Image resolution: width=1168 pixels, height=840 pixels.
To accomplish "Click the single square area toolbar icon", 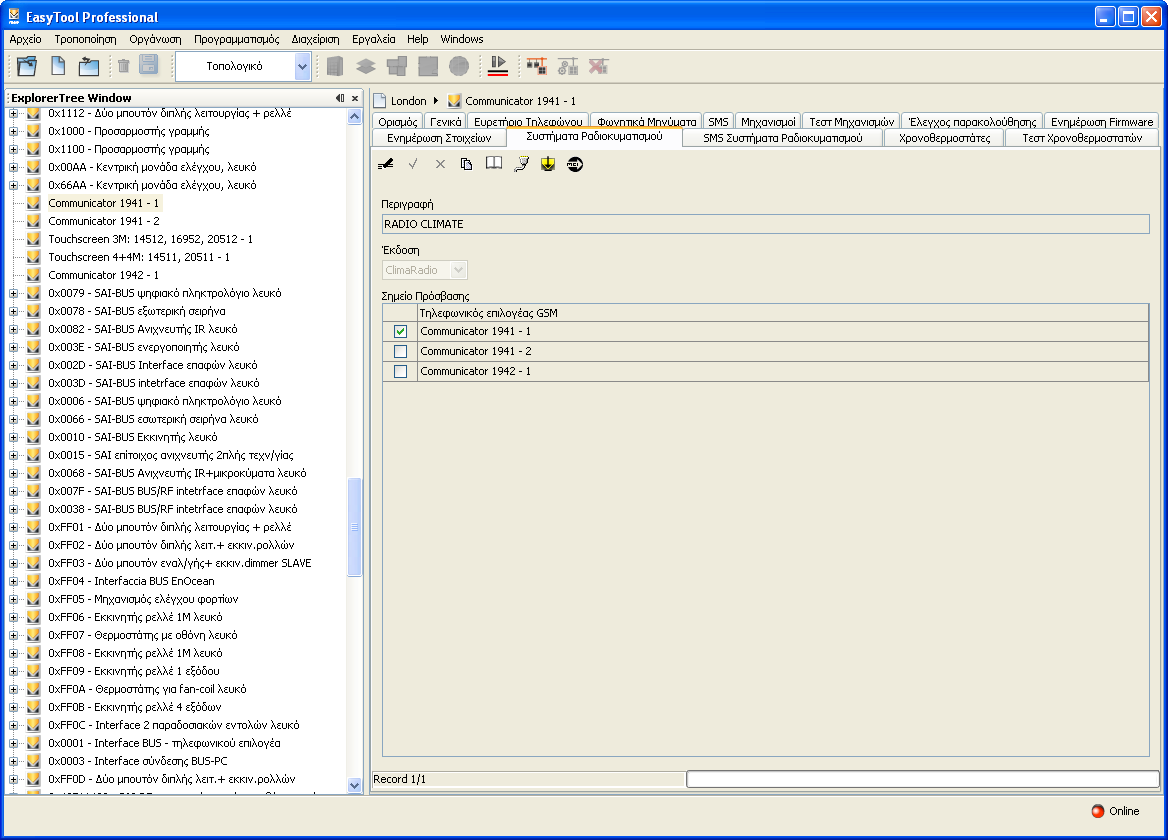I will pyautogui.click(x=428, y=66).
